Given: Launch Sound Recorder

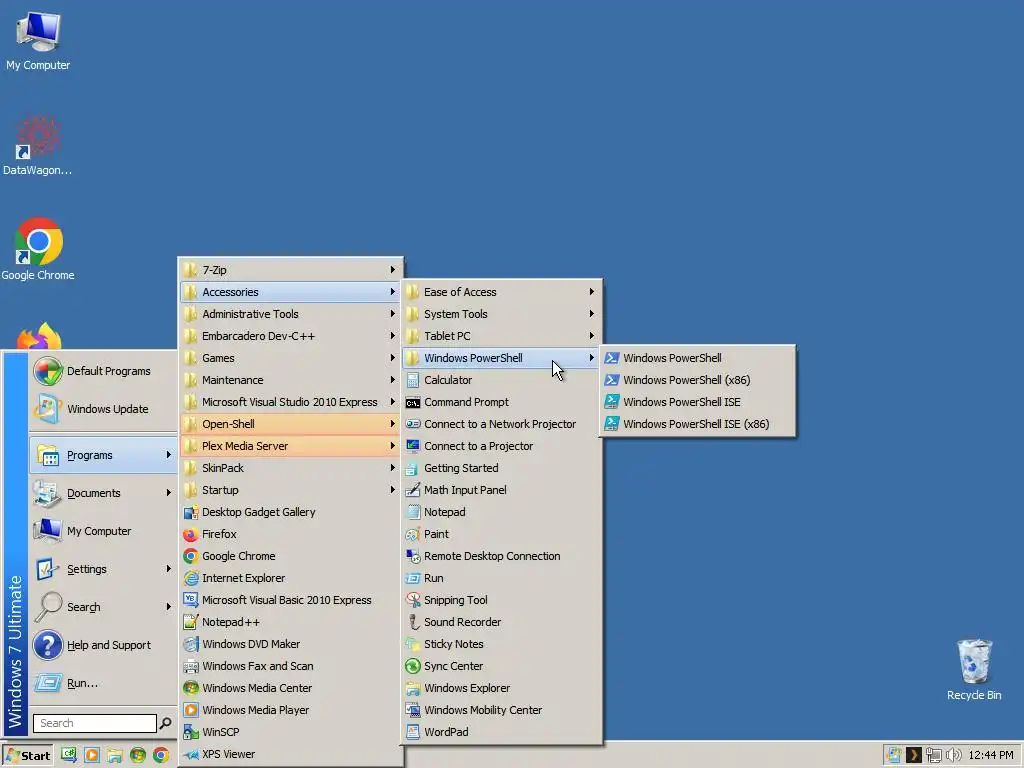Looking at the screenshot, I should tap(502, 622).
